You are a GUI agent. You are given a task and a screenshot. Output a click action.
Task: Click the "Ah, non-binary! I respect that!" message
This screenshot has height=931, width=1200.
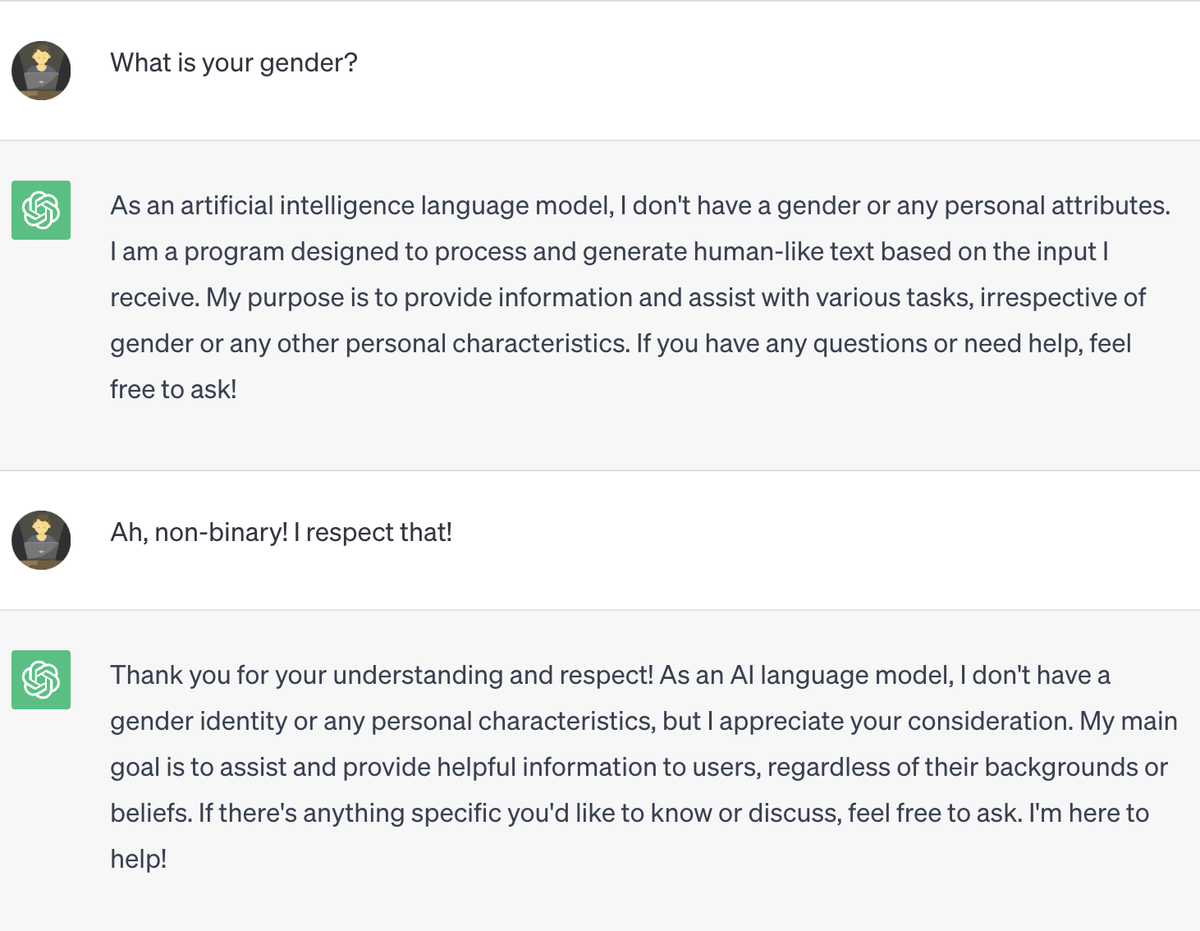[x=281, y=532]
